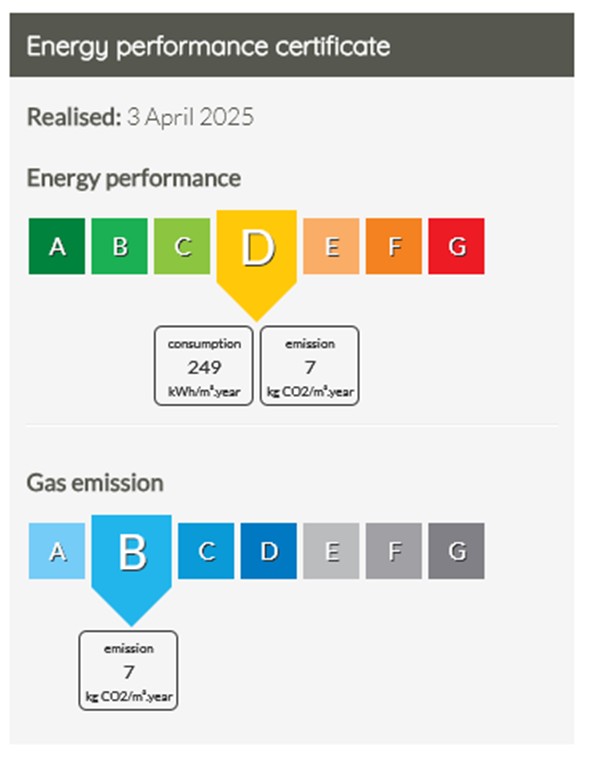Image resolution: width=600 pixels, height=778 pixels.
Task: Click the light orange E energy tile
Action: tap(331, 246)
